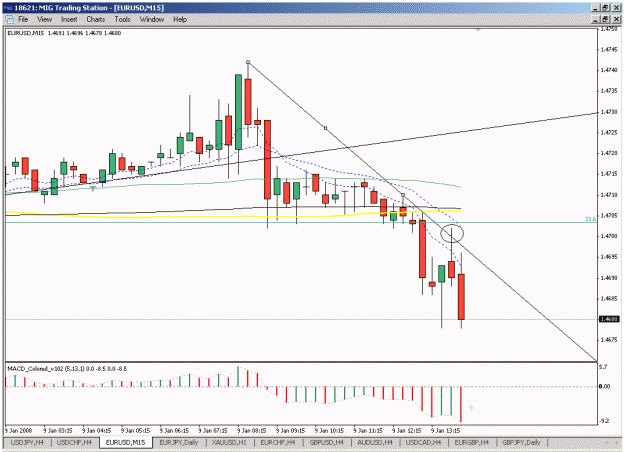Switch to the USDCHF,H4 chart tab
This screenshot has width=625, height=452.
(74, 442)
